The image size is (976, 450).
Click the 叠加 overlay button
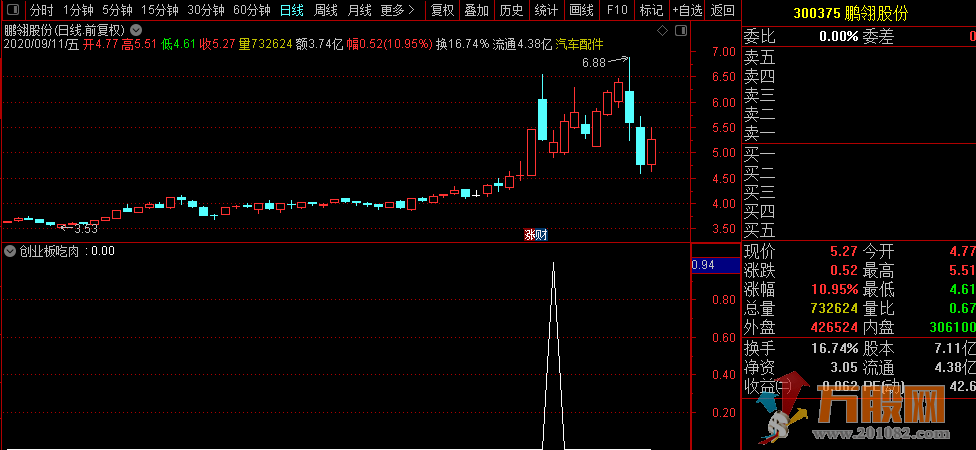[477, 10]
